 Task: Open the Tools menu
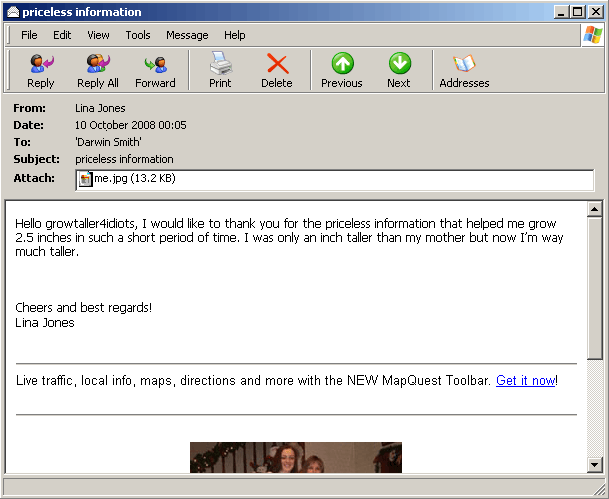[138, 35]
